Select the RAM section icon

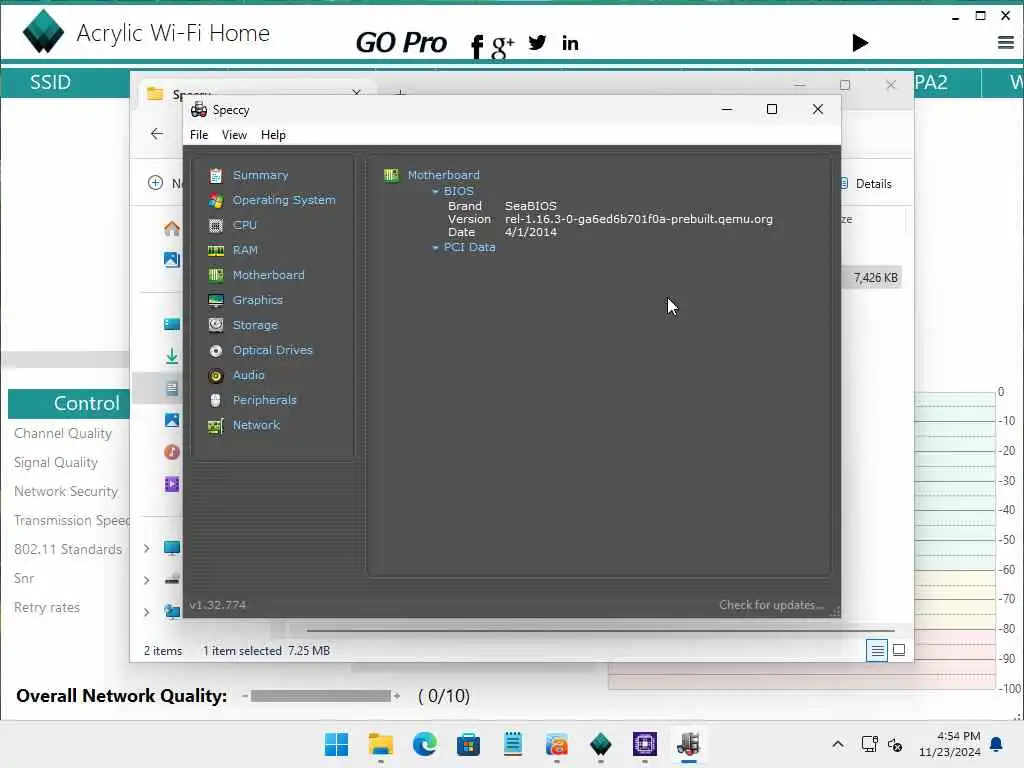[216, 250]
